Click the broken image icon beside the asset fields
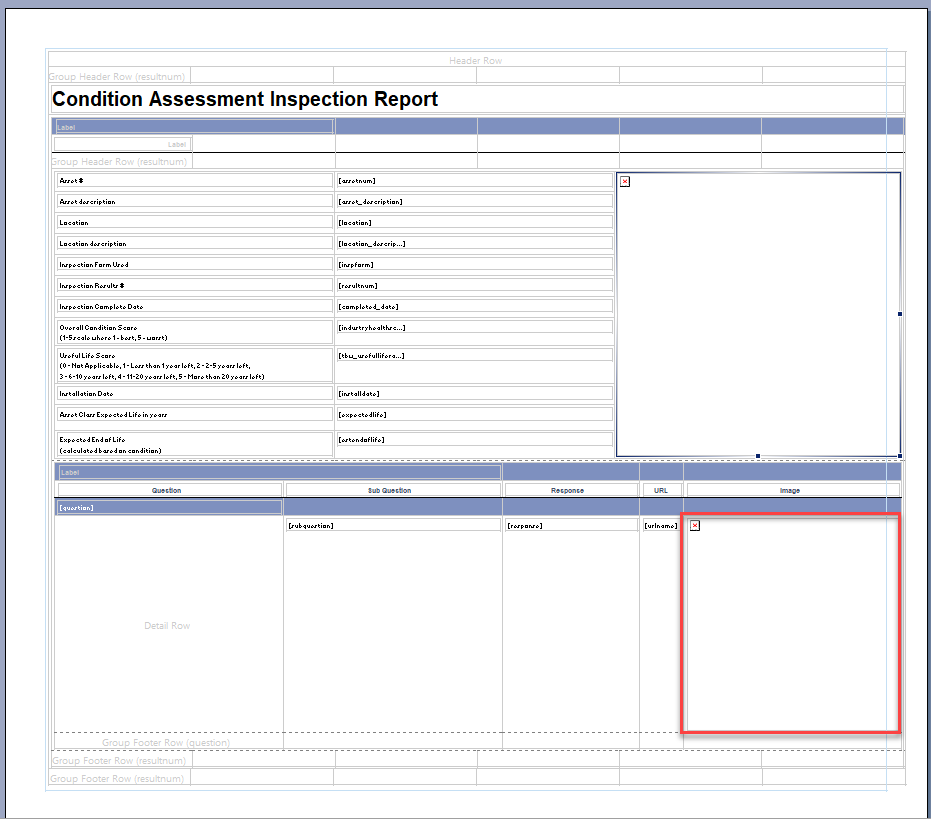Viewport: 931px width, 819px height. (x=625, y=181)
